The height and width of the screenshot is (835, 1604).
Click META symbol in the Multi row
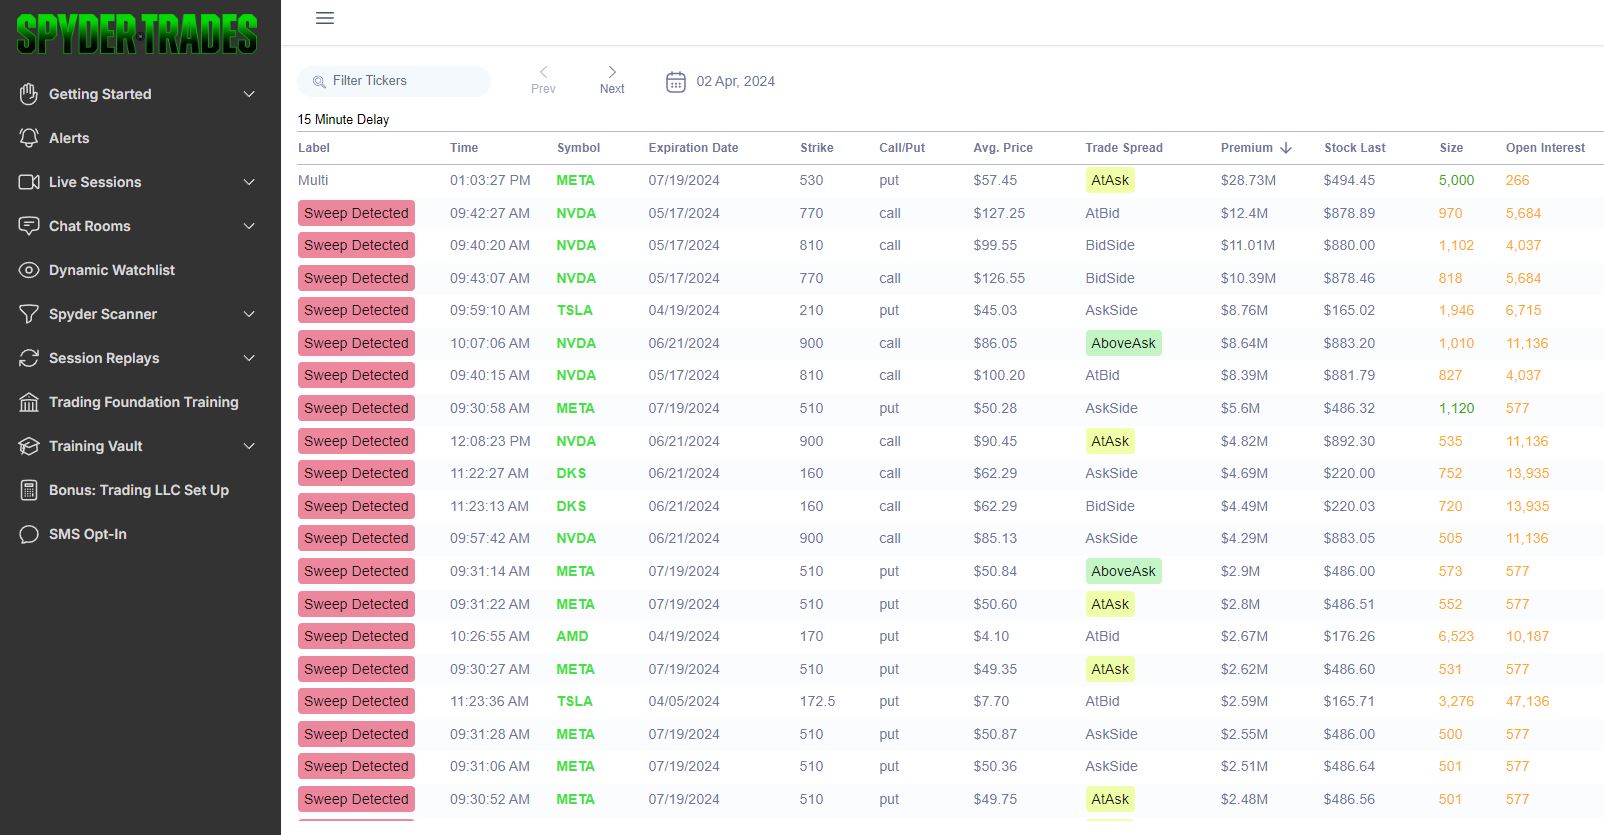pyautogui.click(x=575, y=180)
